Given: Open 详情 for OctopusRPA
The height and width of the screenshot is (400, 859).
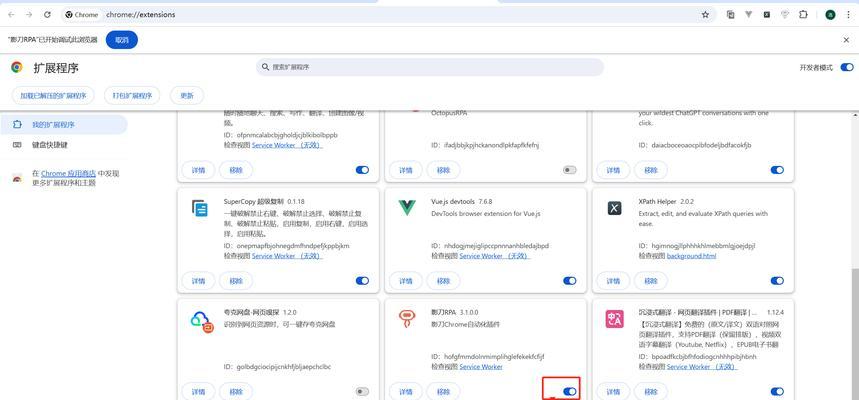Looking at the screenshot, I should tap(406, 170).
